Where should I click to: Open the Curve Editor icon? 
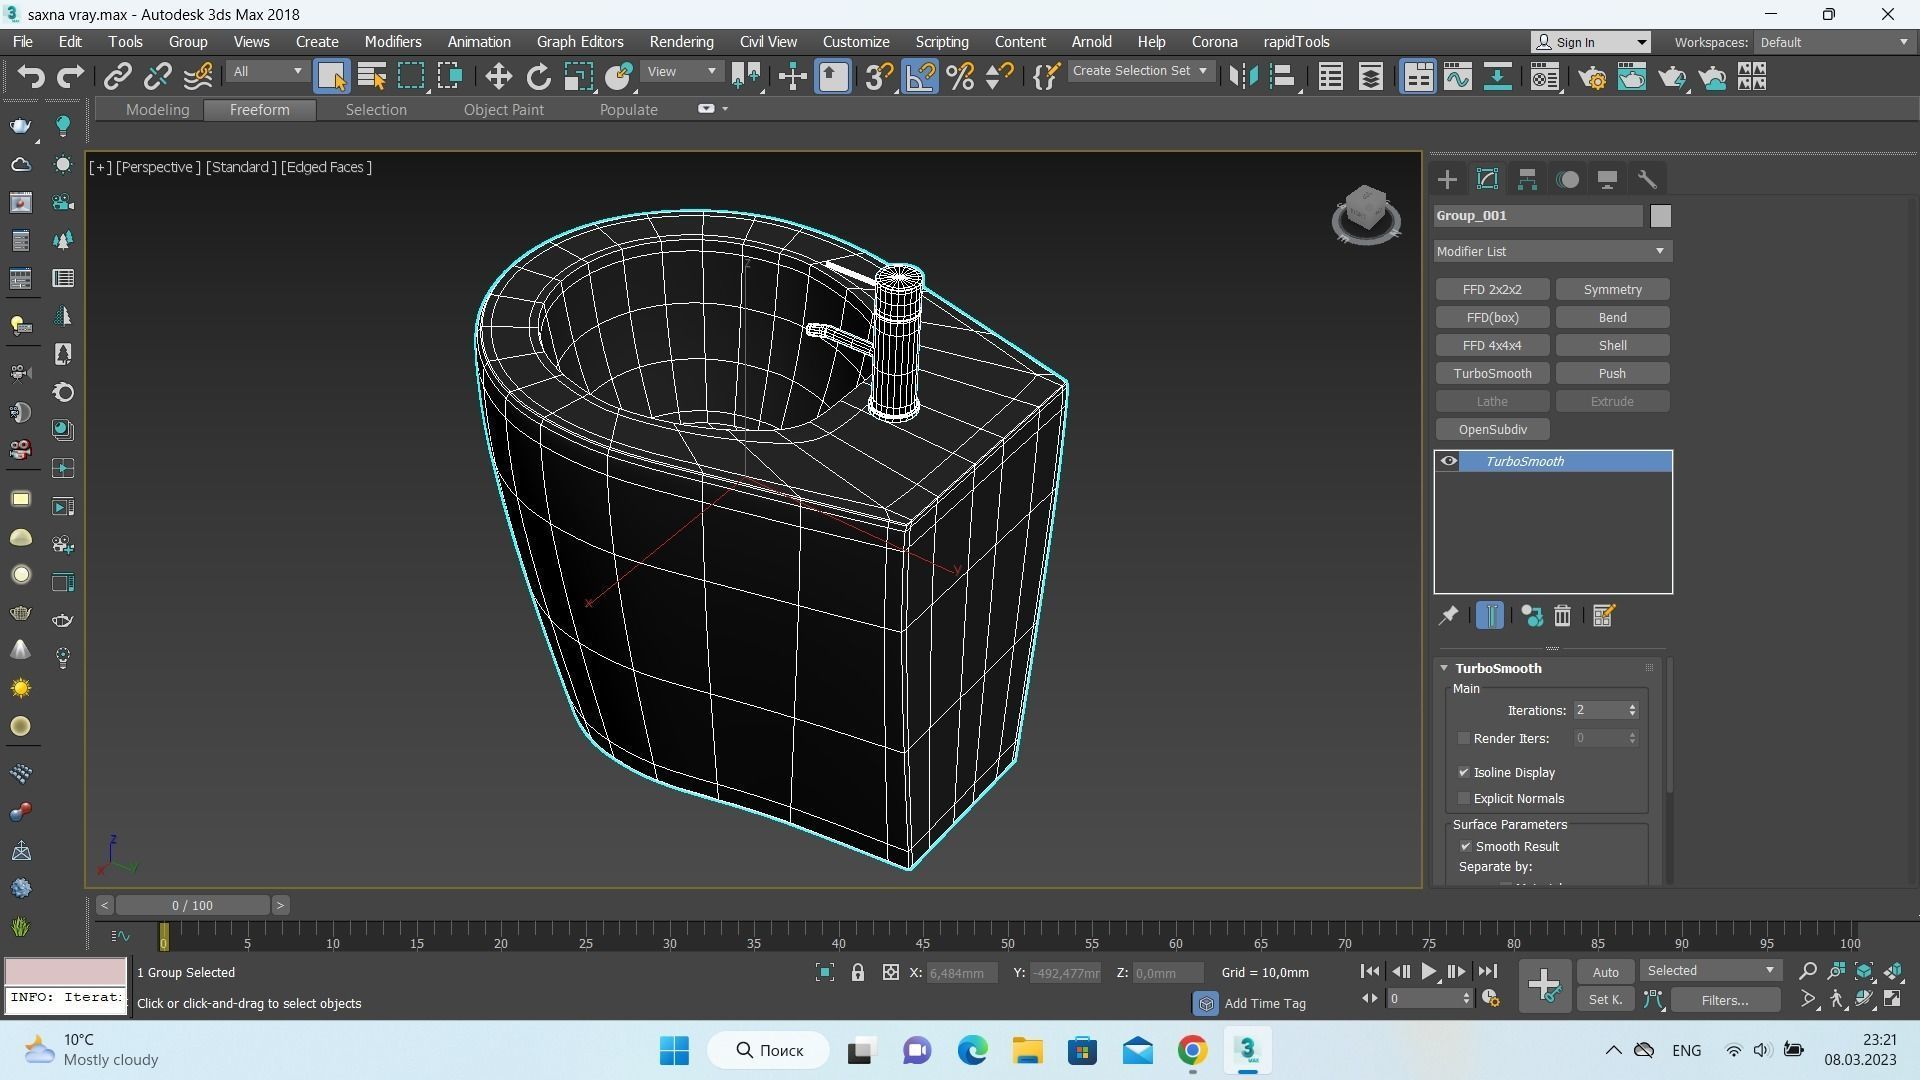(1458, 77)
